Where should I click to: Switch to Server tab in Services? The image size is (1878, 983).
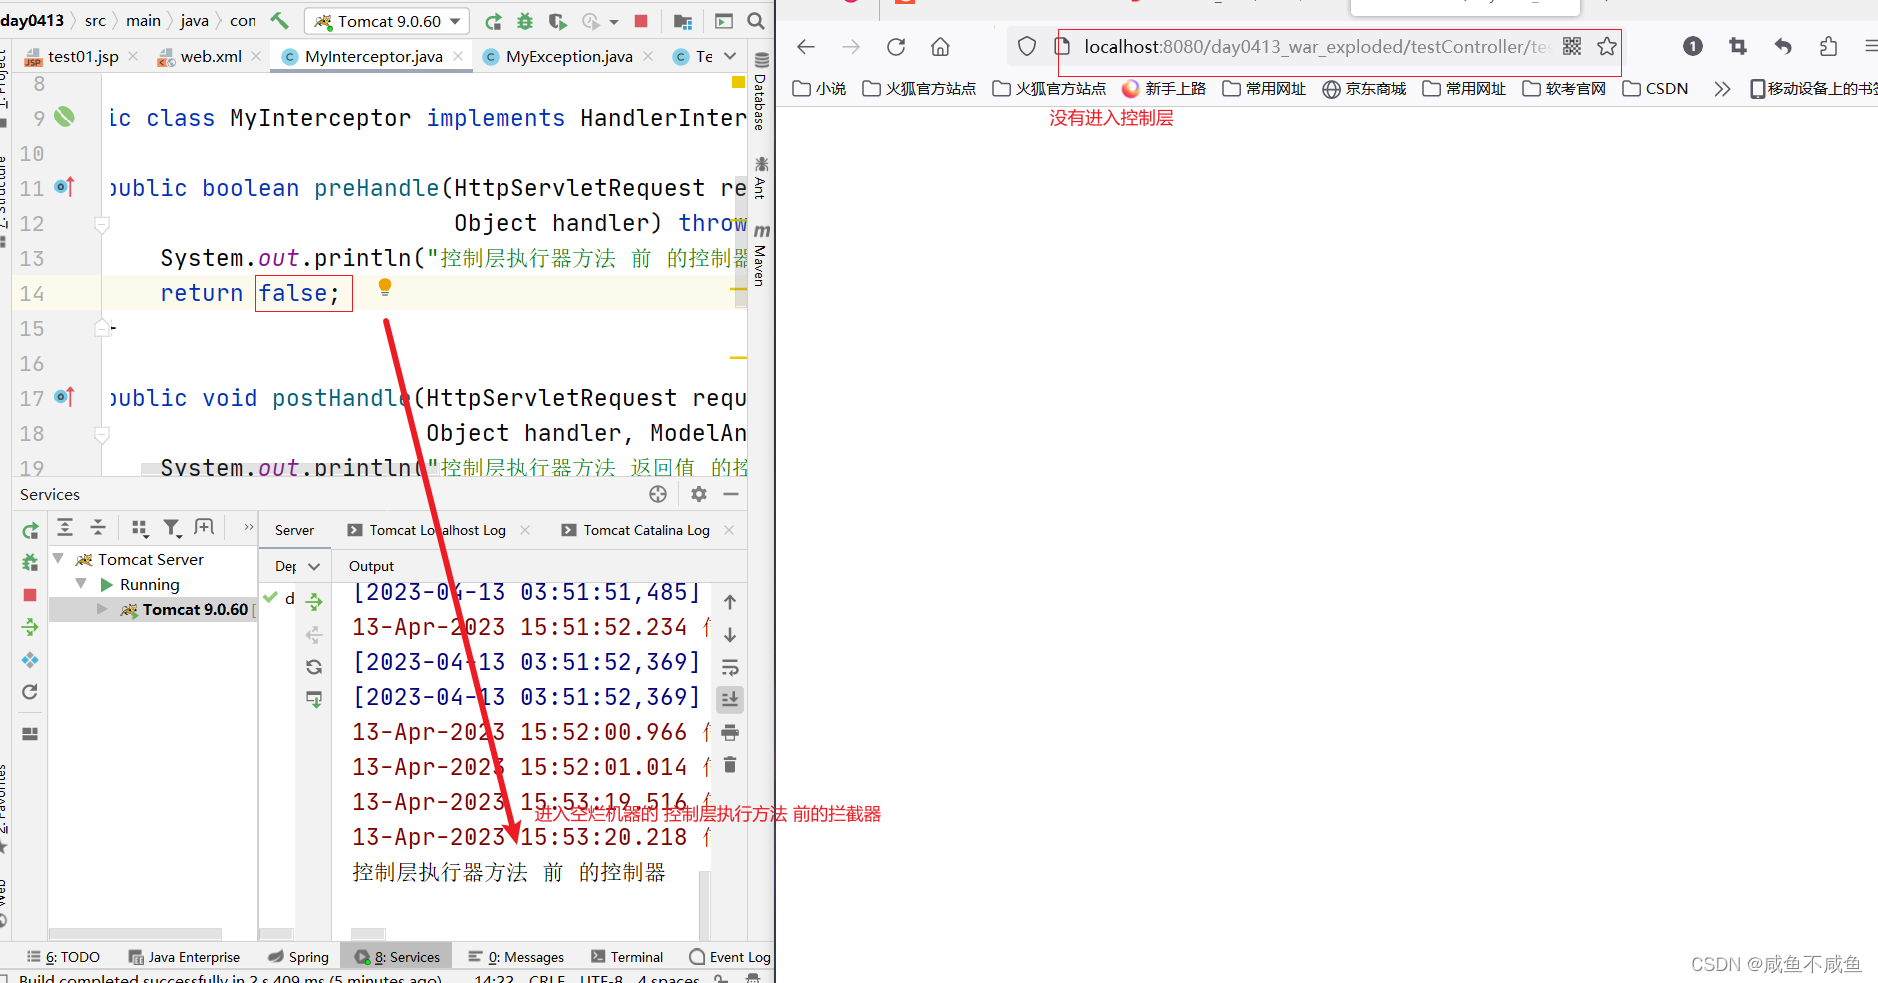pos(294,530)
